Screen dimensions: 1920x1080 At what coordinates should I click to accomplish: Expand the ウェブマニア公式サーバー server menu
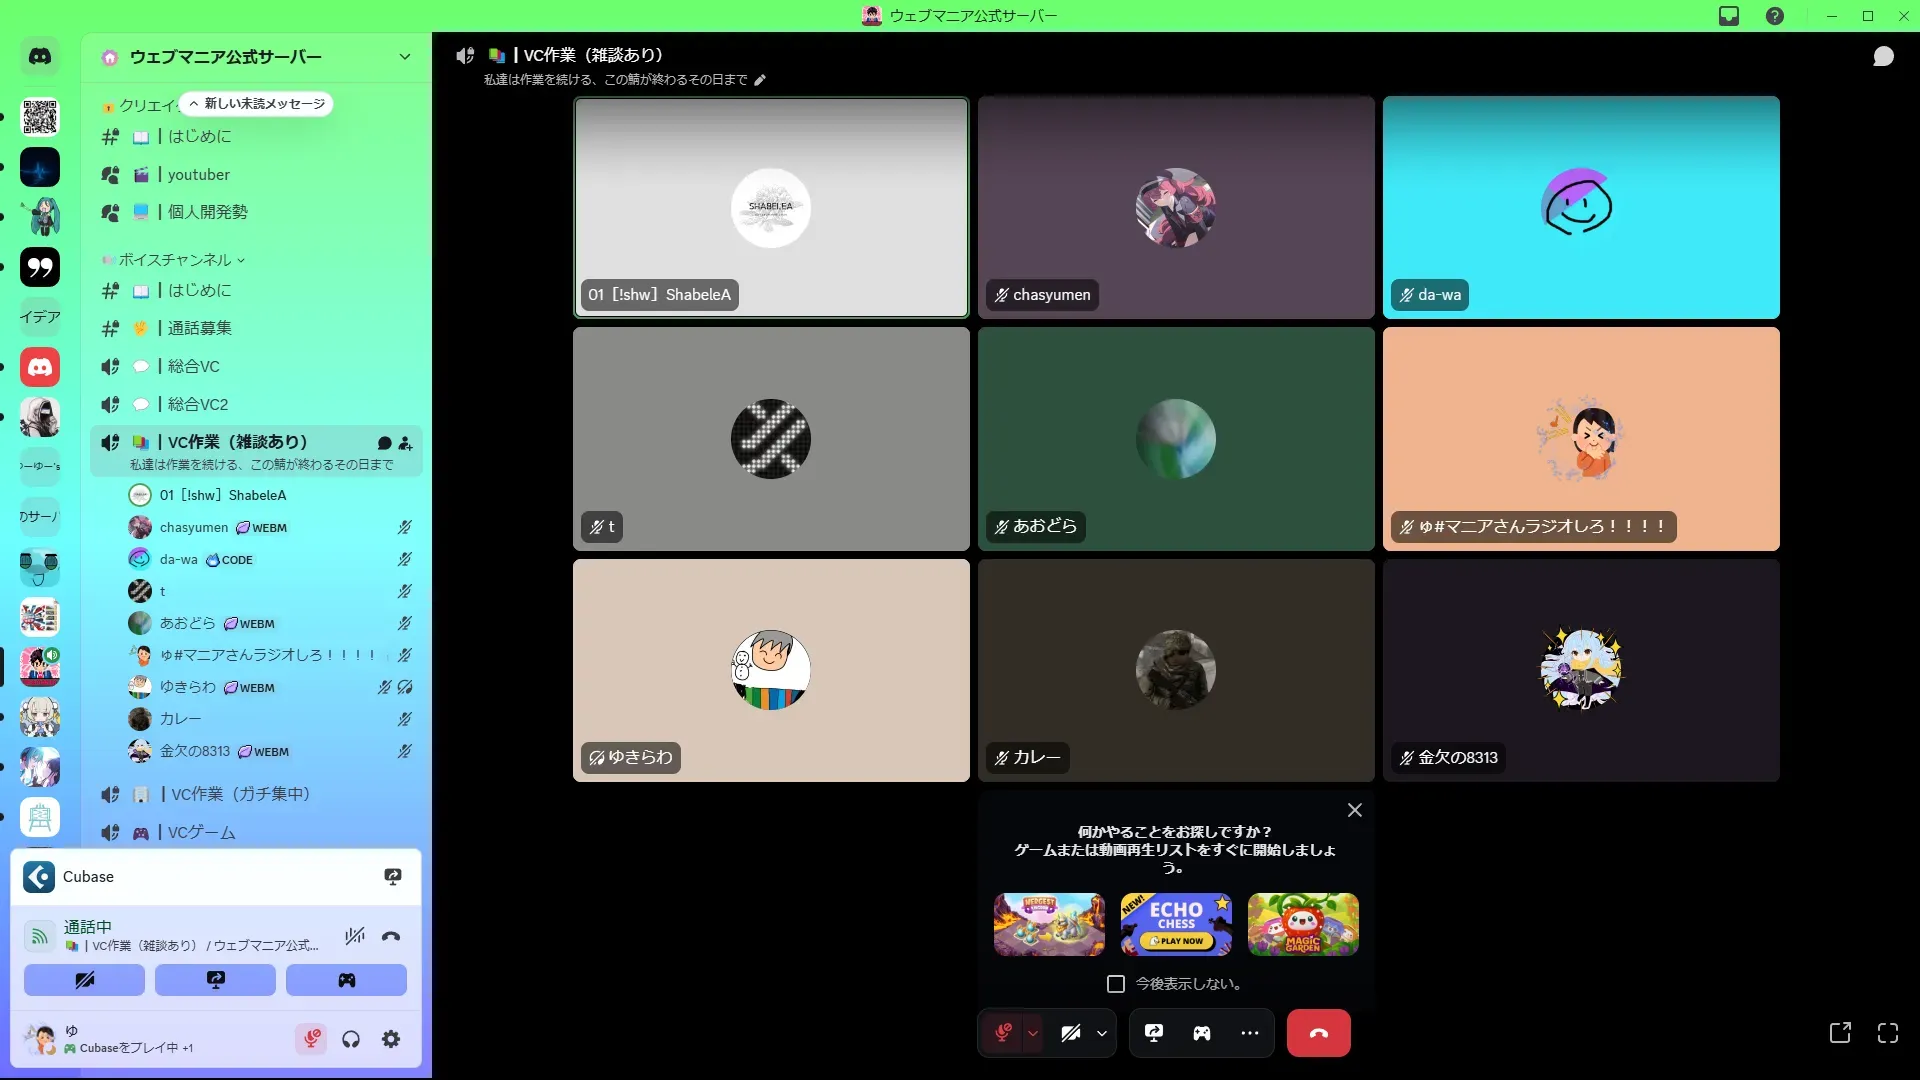404,57
